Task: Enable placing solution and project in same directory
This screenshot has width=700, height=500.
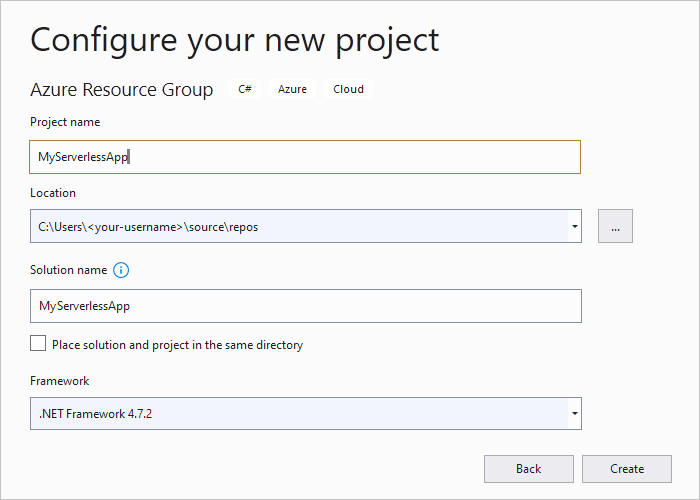Action: click(x=38, y=344)
